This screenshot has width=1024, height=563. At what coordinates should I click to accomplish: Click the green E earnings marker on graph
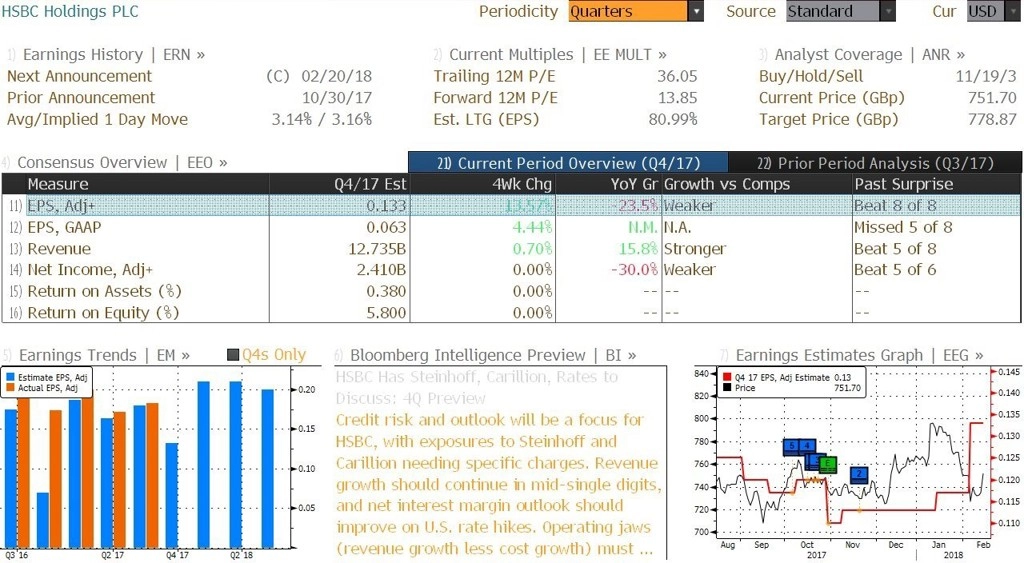point(827,464)
